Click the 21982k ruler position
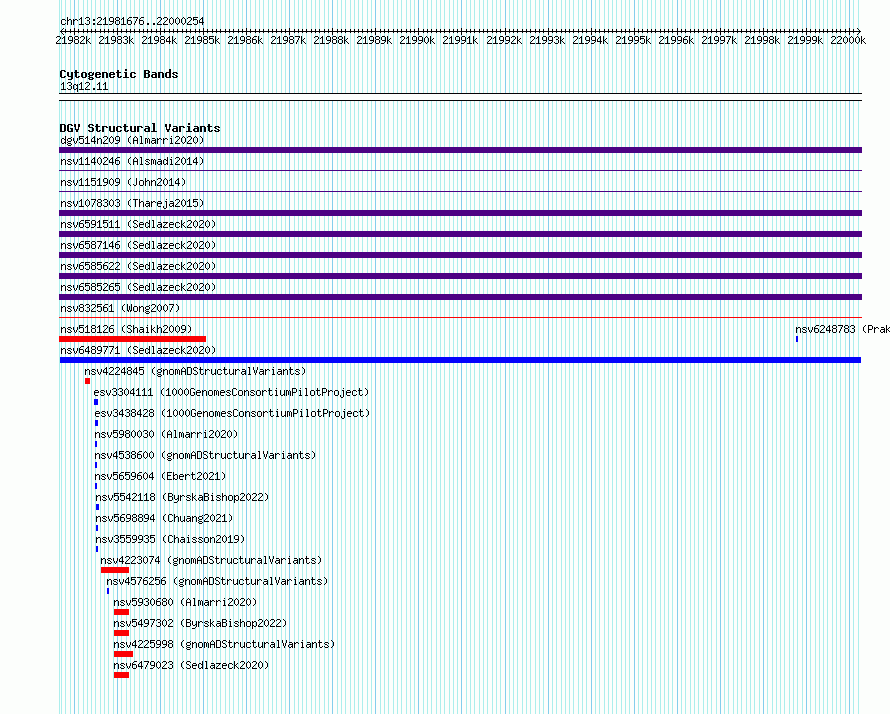 point(73,40)
